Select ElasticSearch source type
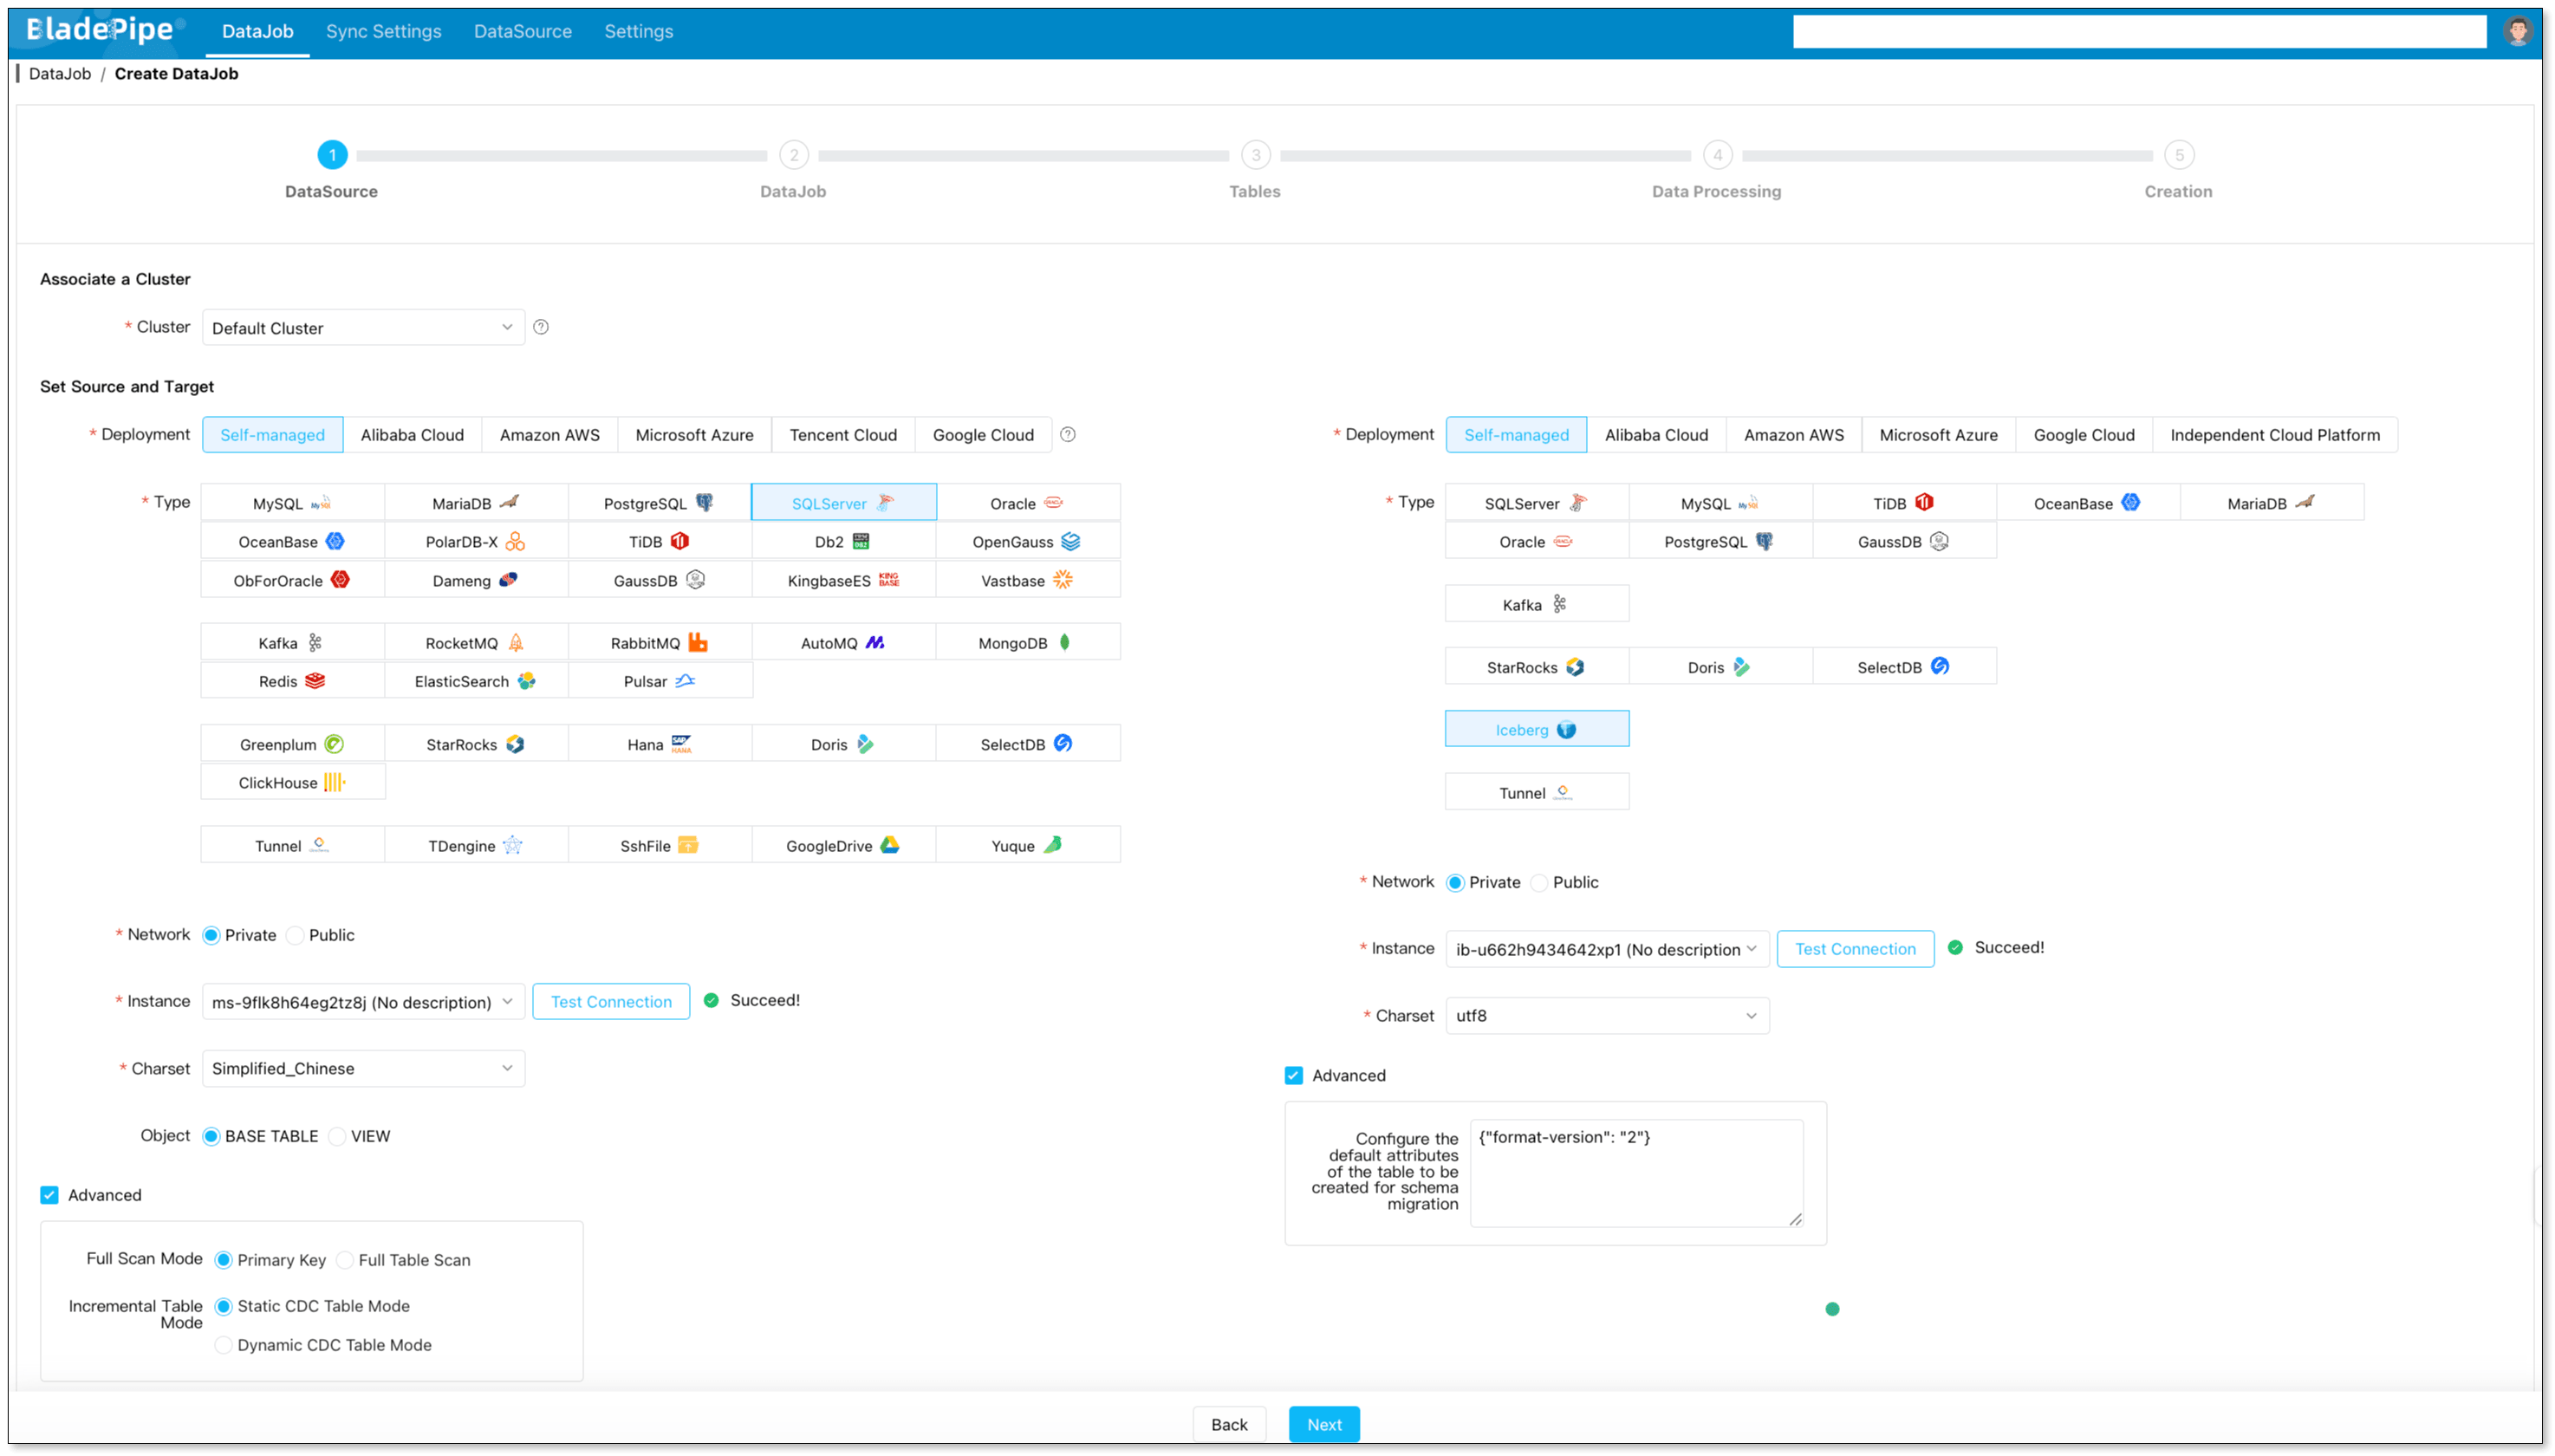2555x1456 pixels. click(476, 680)
